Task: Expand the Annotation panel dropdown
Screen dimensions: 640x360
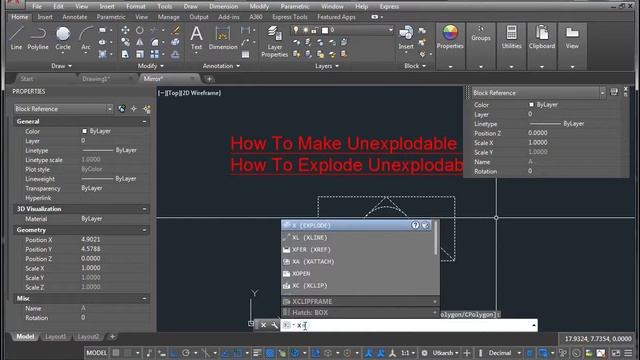Action: point(221,66)
